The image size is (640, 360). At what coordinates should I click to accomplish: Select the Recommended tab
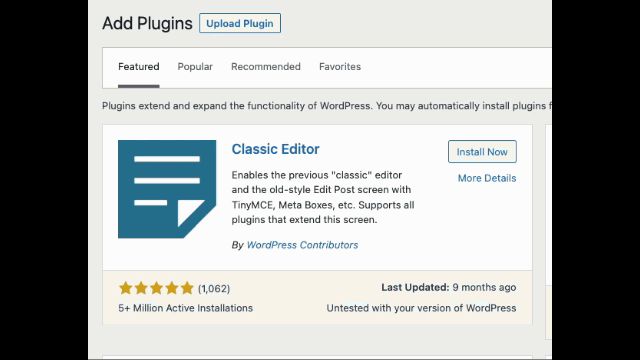tap(266, 67)
